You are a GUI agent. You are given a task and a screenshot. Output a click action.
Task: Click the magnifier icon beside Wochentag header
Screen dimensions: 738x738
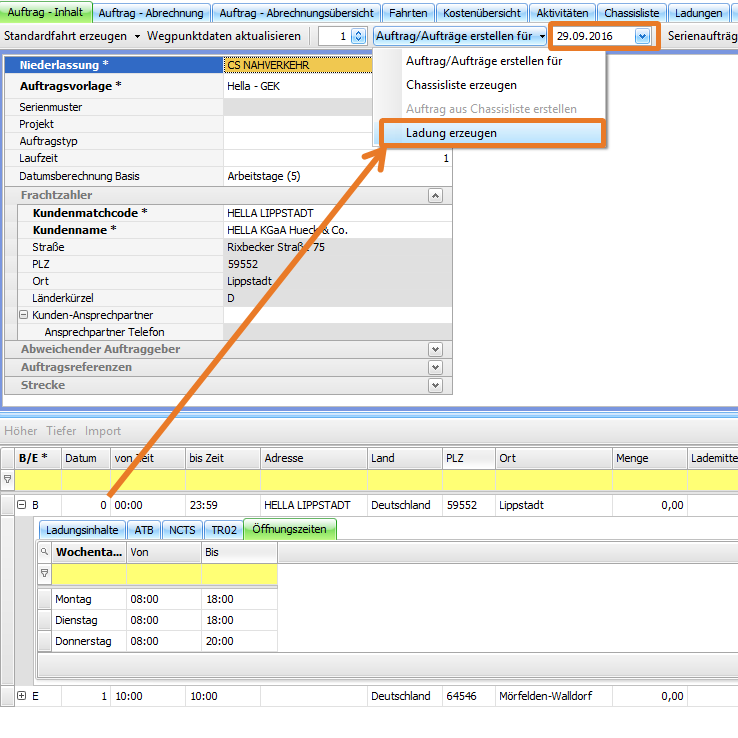tap(44, 551)
